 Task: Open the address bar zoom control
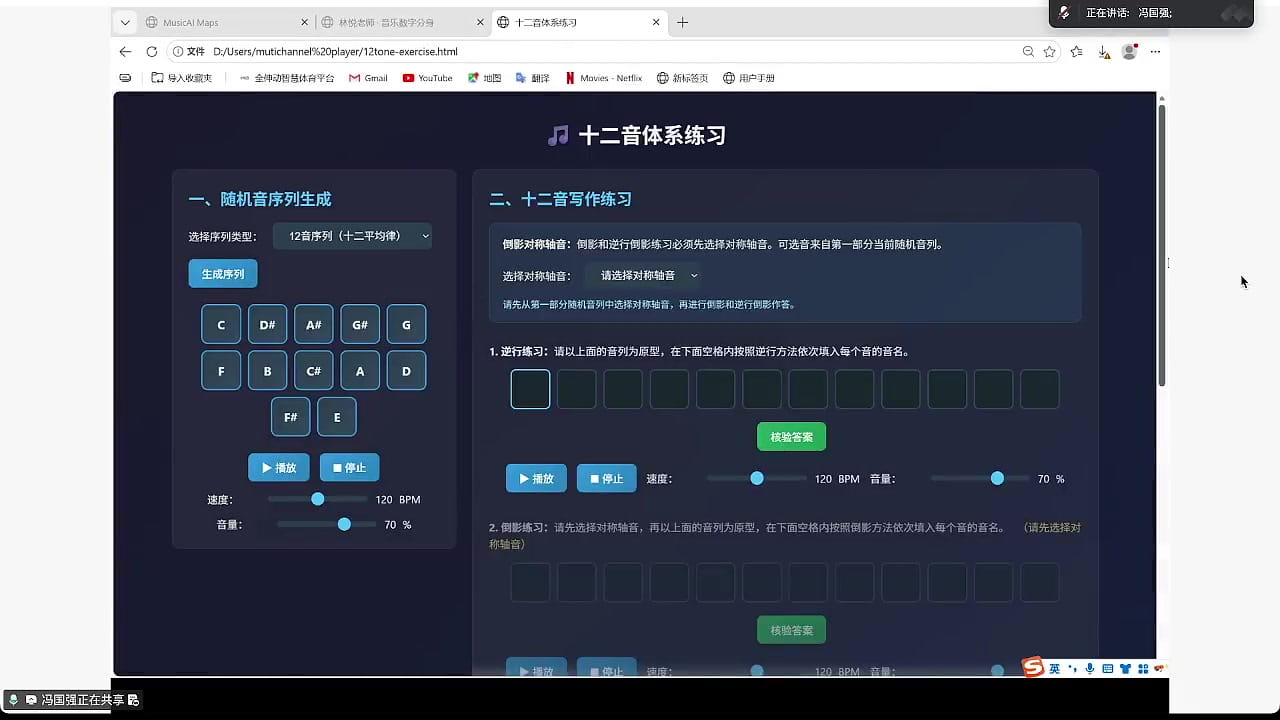(1028, 52)
